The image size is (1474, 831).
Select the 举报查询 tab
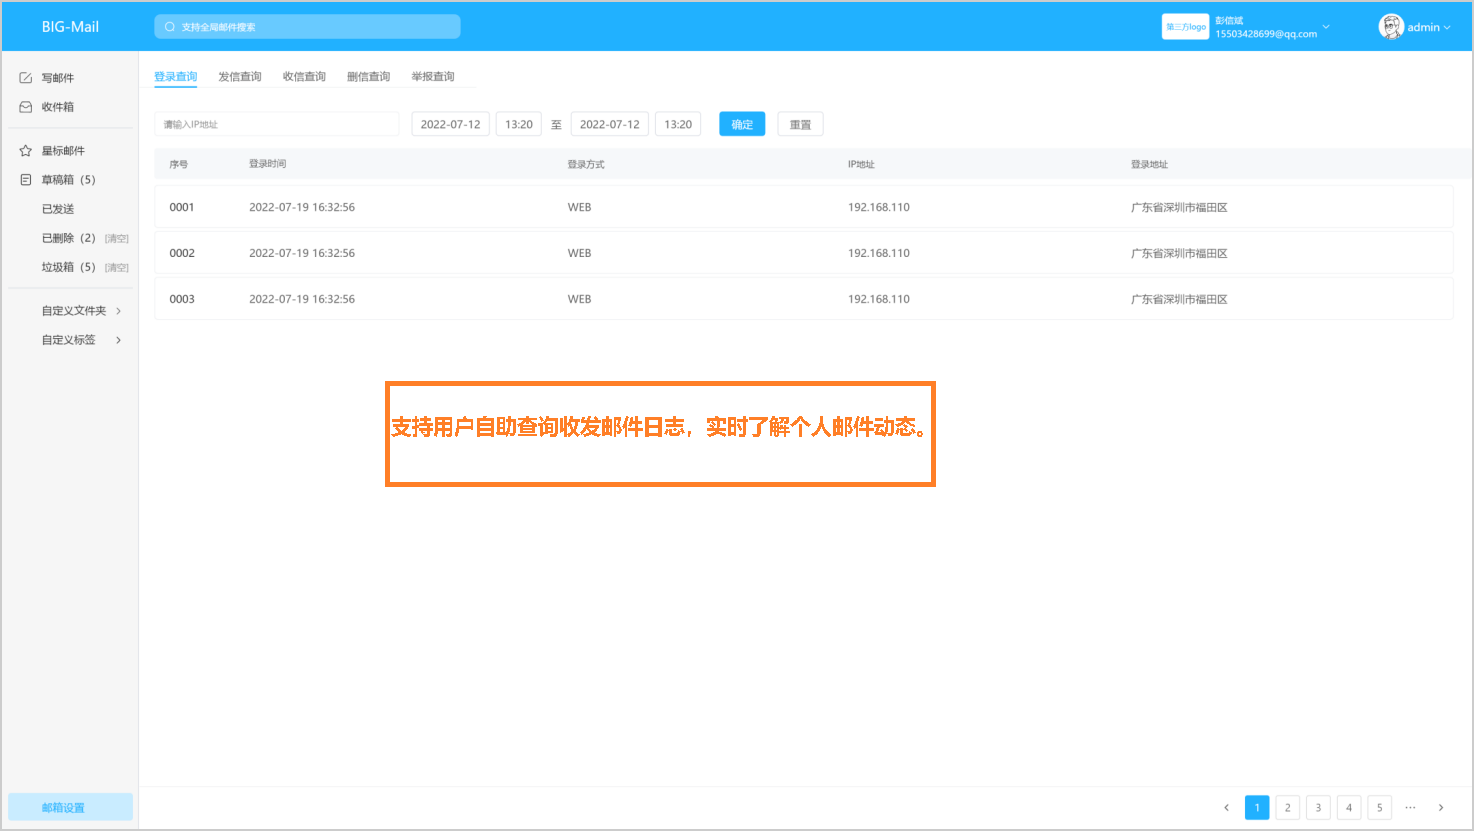[432, 75]
